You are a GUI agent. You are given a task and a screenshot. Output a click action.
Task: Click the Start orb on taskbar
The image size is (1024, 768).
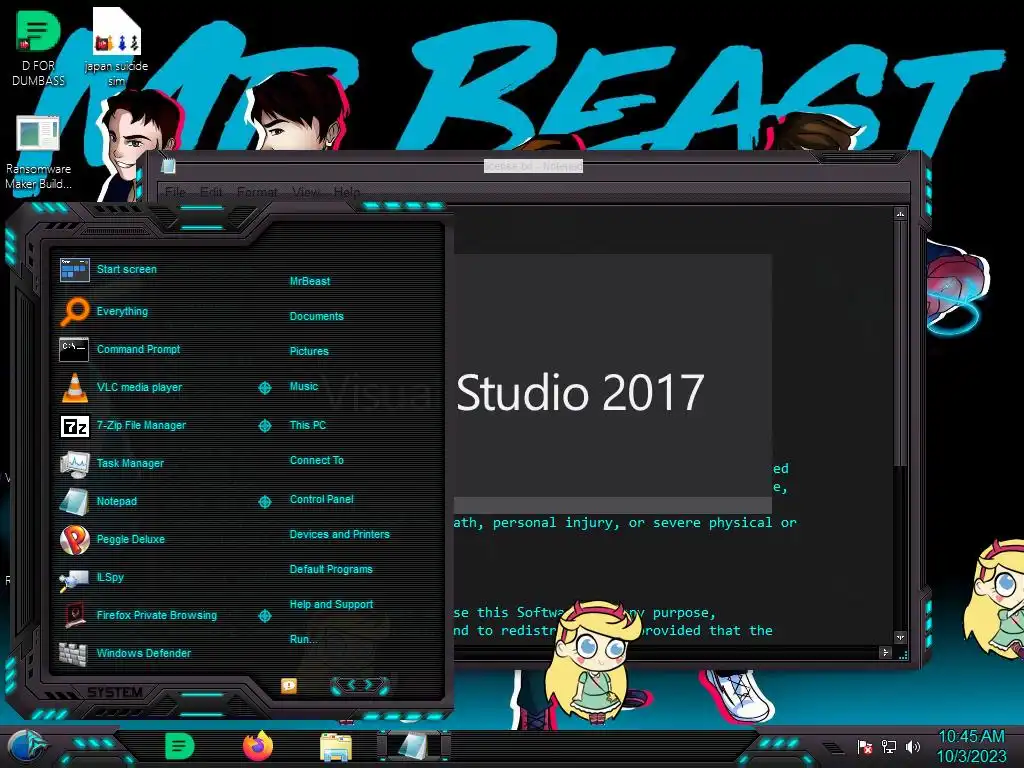pos(27,748)
